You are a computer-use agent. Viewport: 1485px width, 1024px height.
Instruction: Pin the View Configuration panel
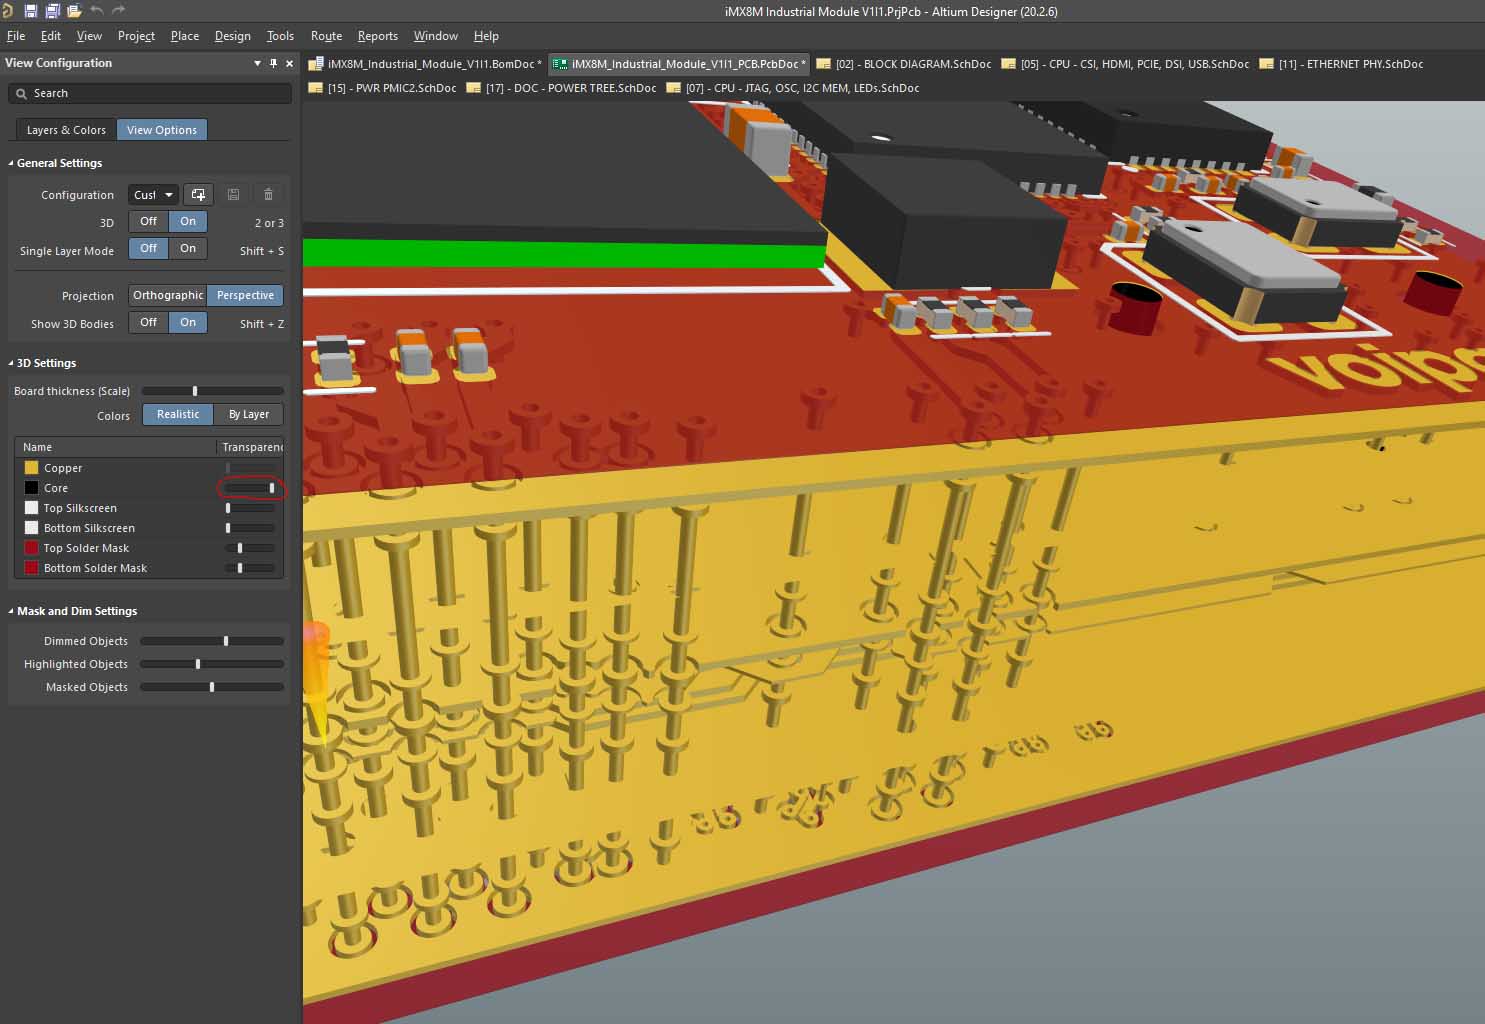273,63
